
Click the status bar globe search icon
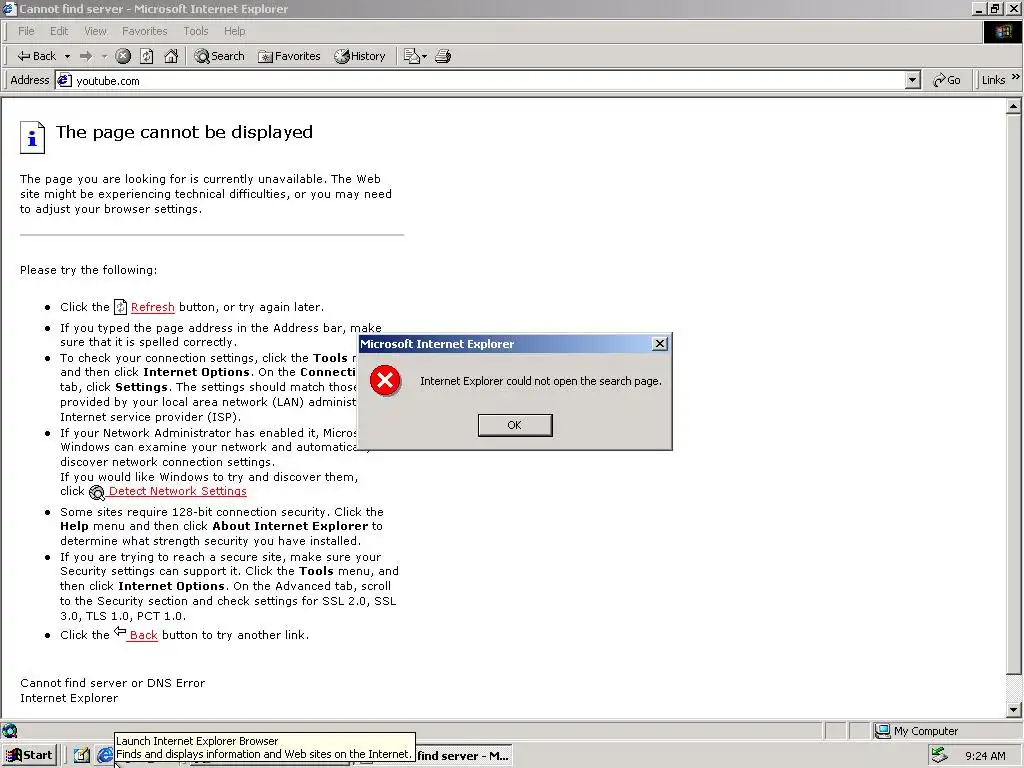(x=10, y=731)
